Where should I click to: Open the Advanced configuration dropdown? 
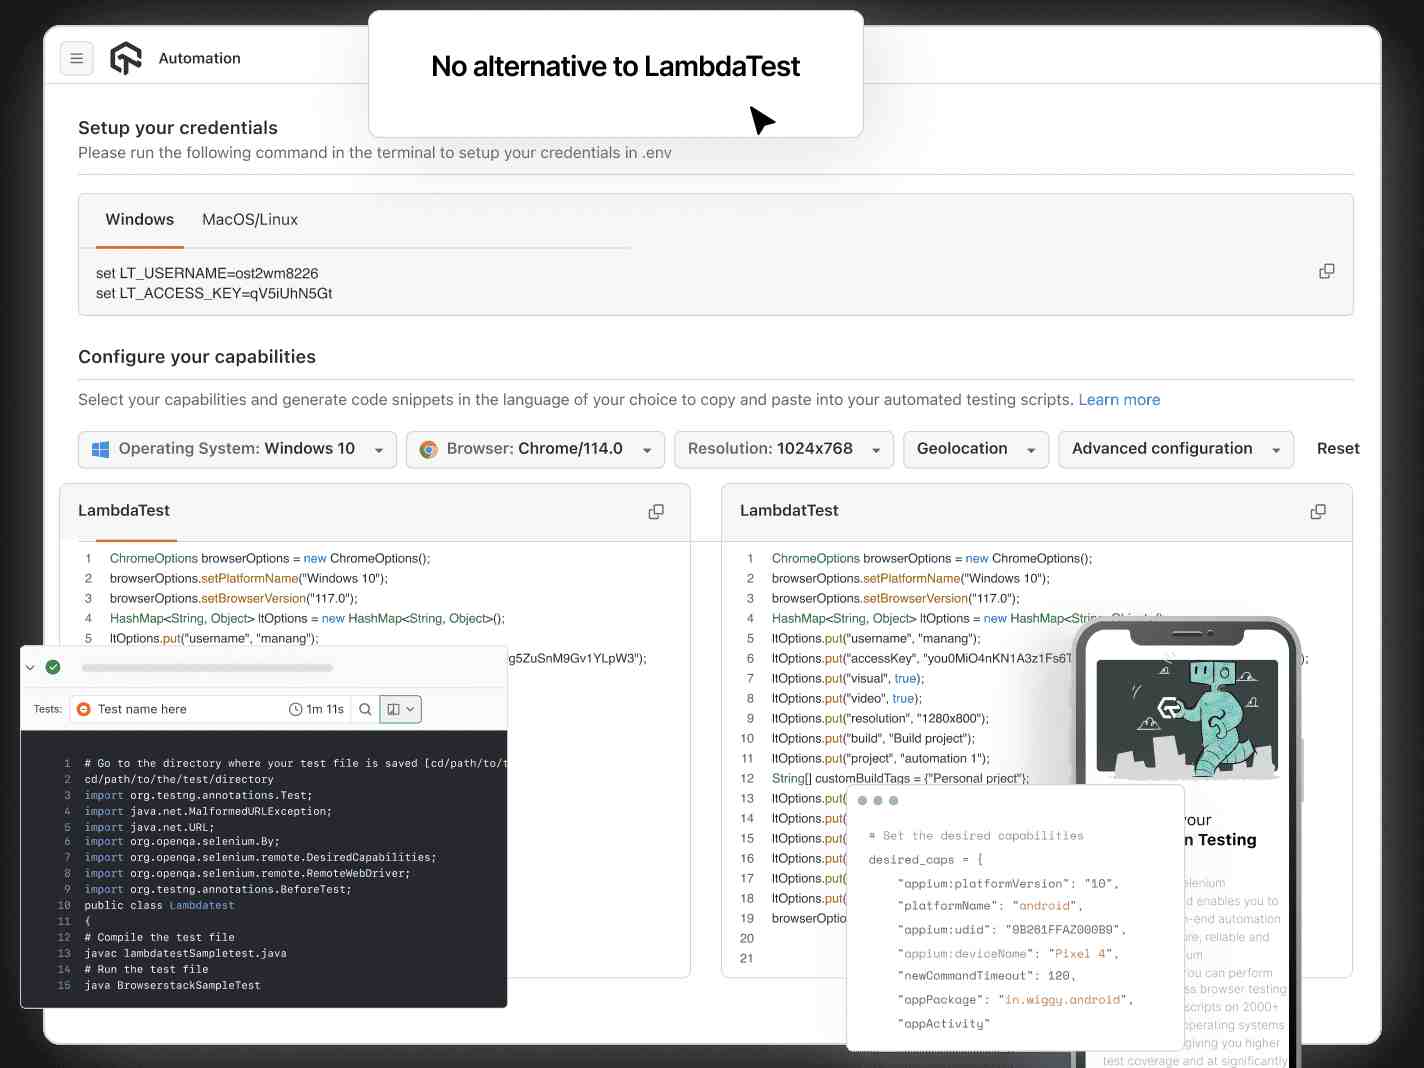pos(1175,450)
